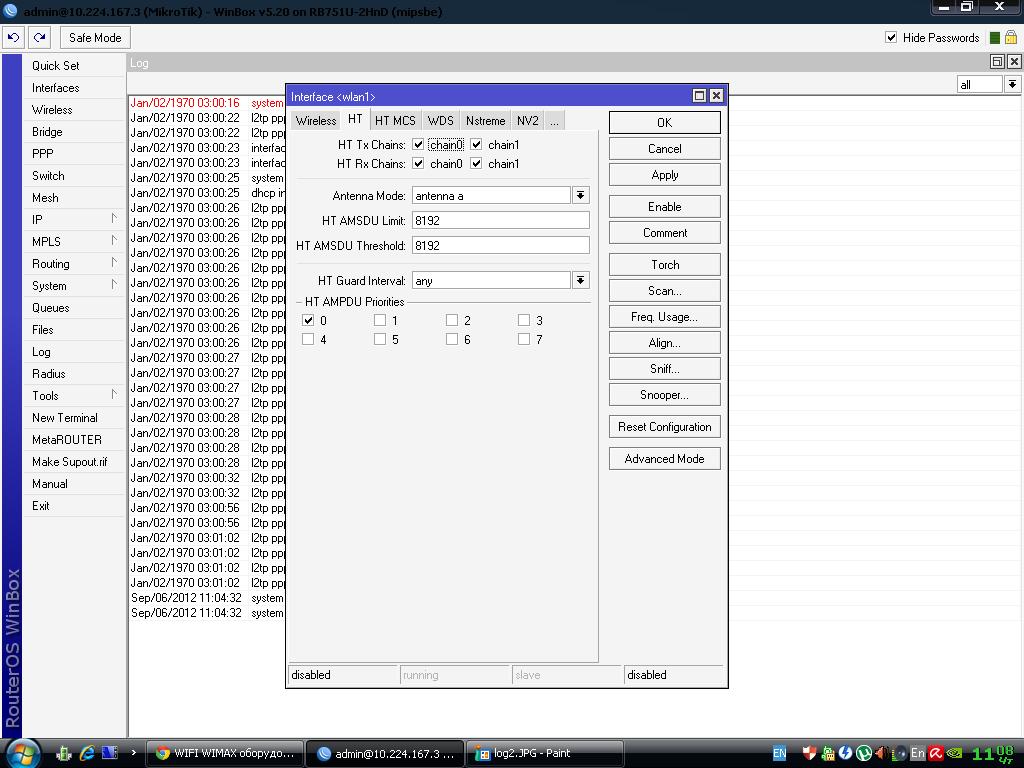Toggle Hide Passwords checkbox
This screenshot has height=768, width=1024.
[x=891, y=37]
